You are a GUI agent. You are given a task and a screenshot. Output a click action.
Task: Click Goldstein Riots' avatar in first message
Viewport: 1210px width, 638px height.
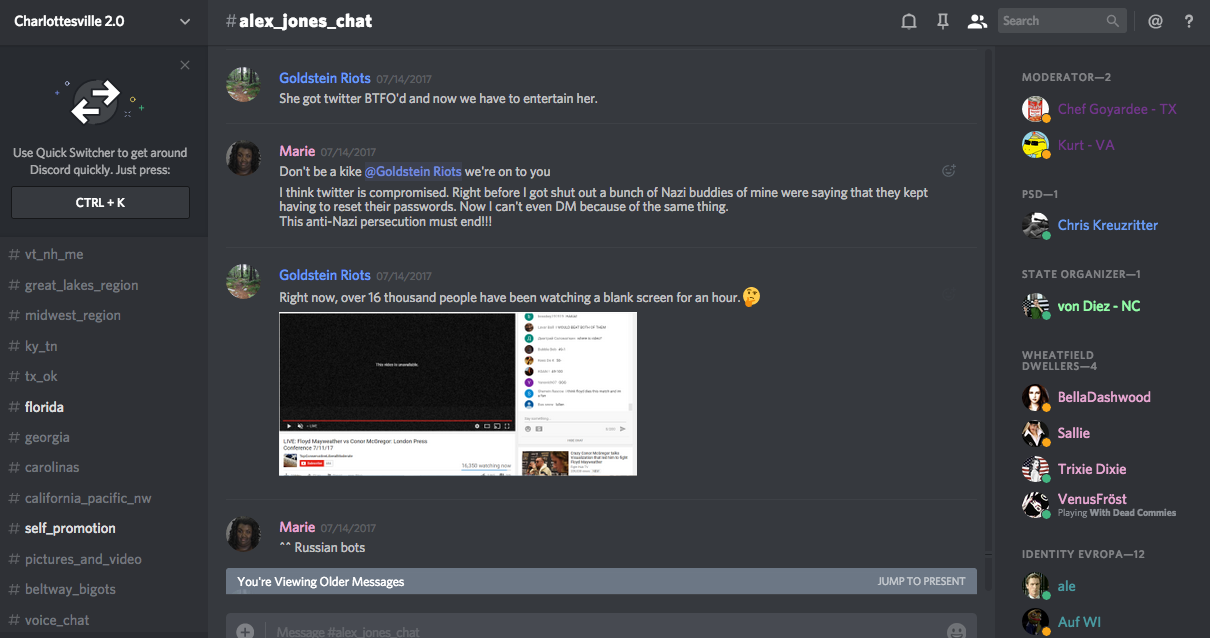(x=245, y=85)
